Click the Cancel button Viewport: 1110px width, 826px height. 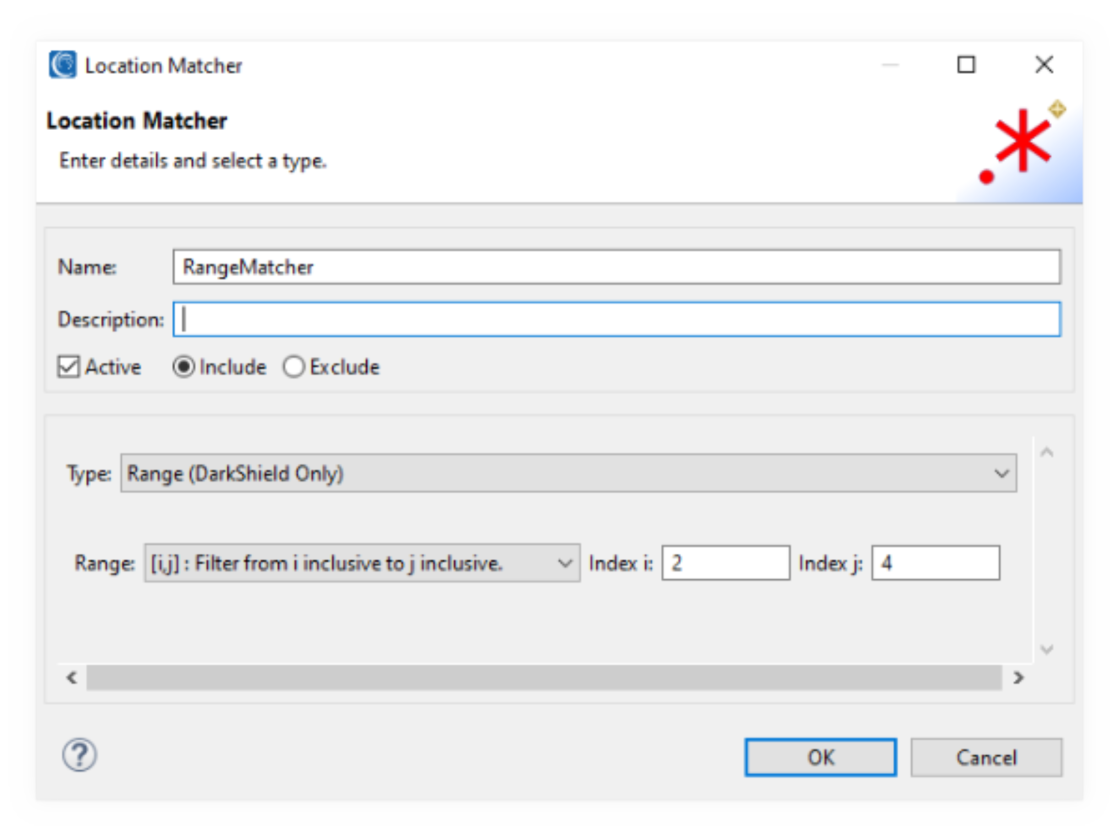986,757
